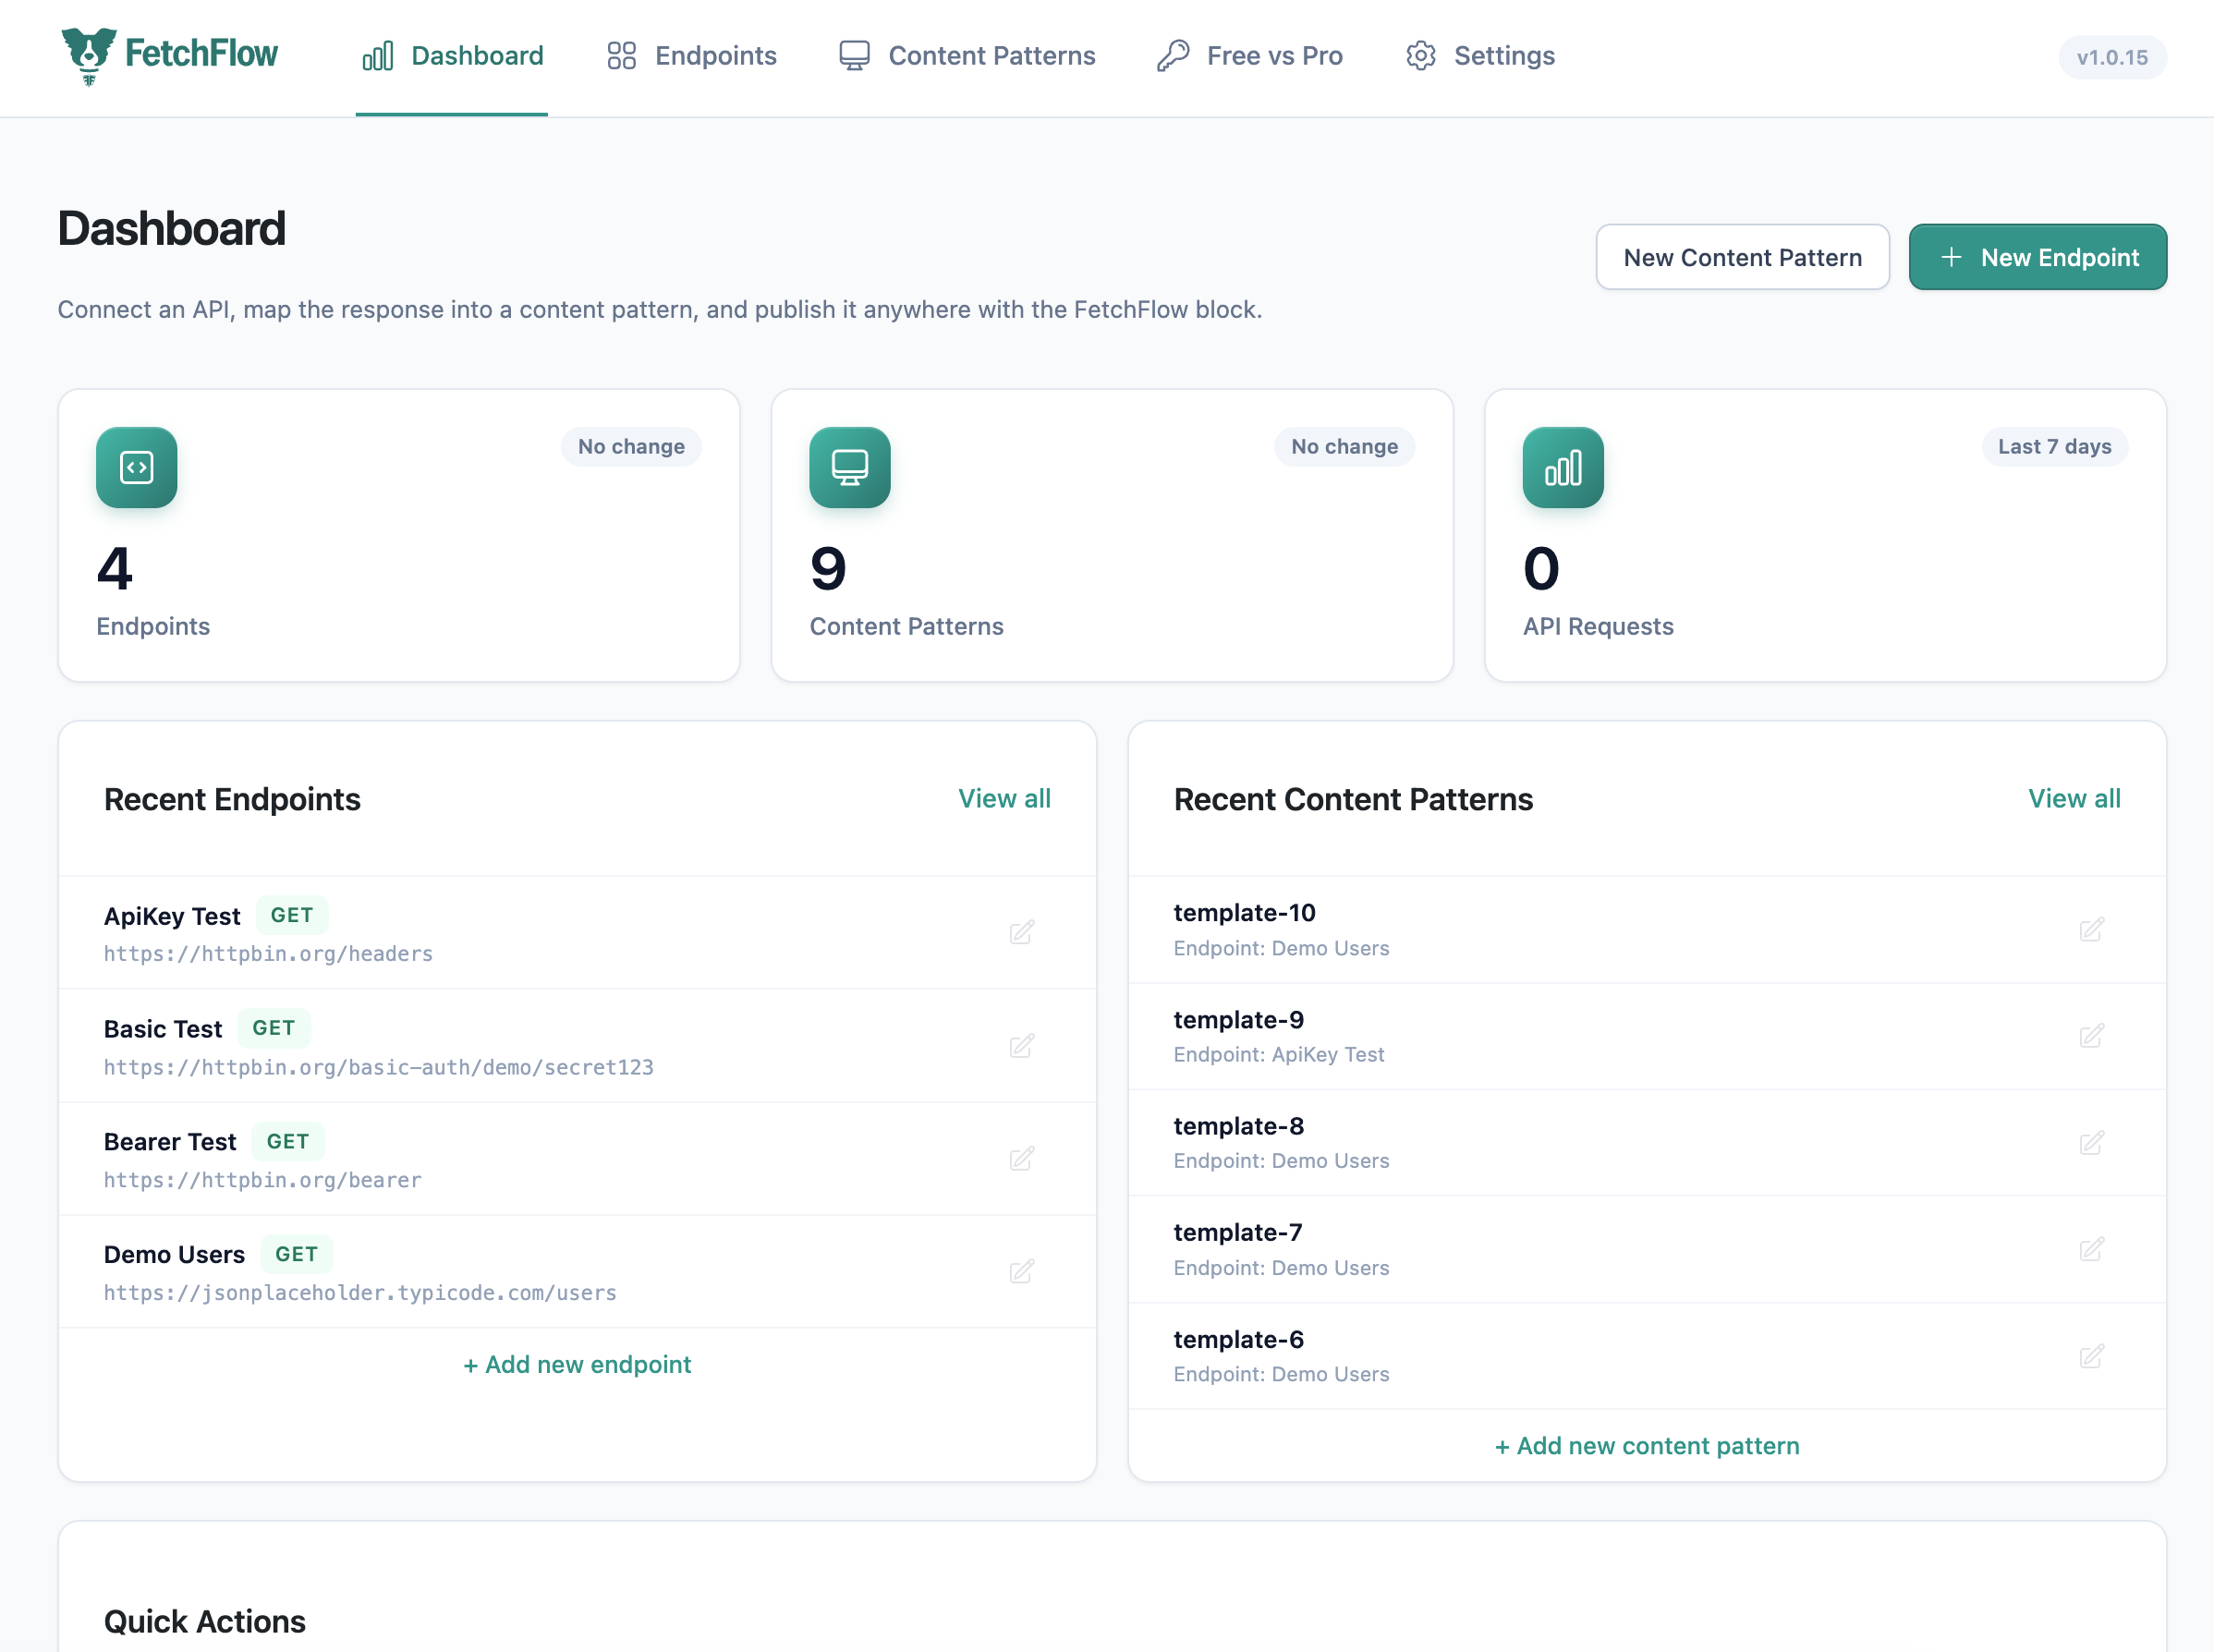Edit template-7 using its pencil icon
The image size is (2214, 1652).
2091,1250
